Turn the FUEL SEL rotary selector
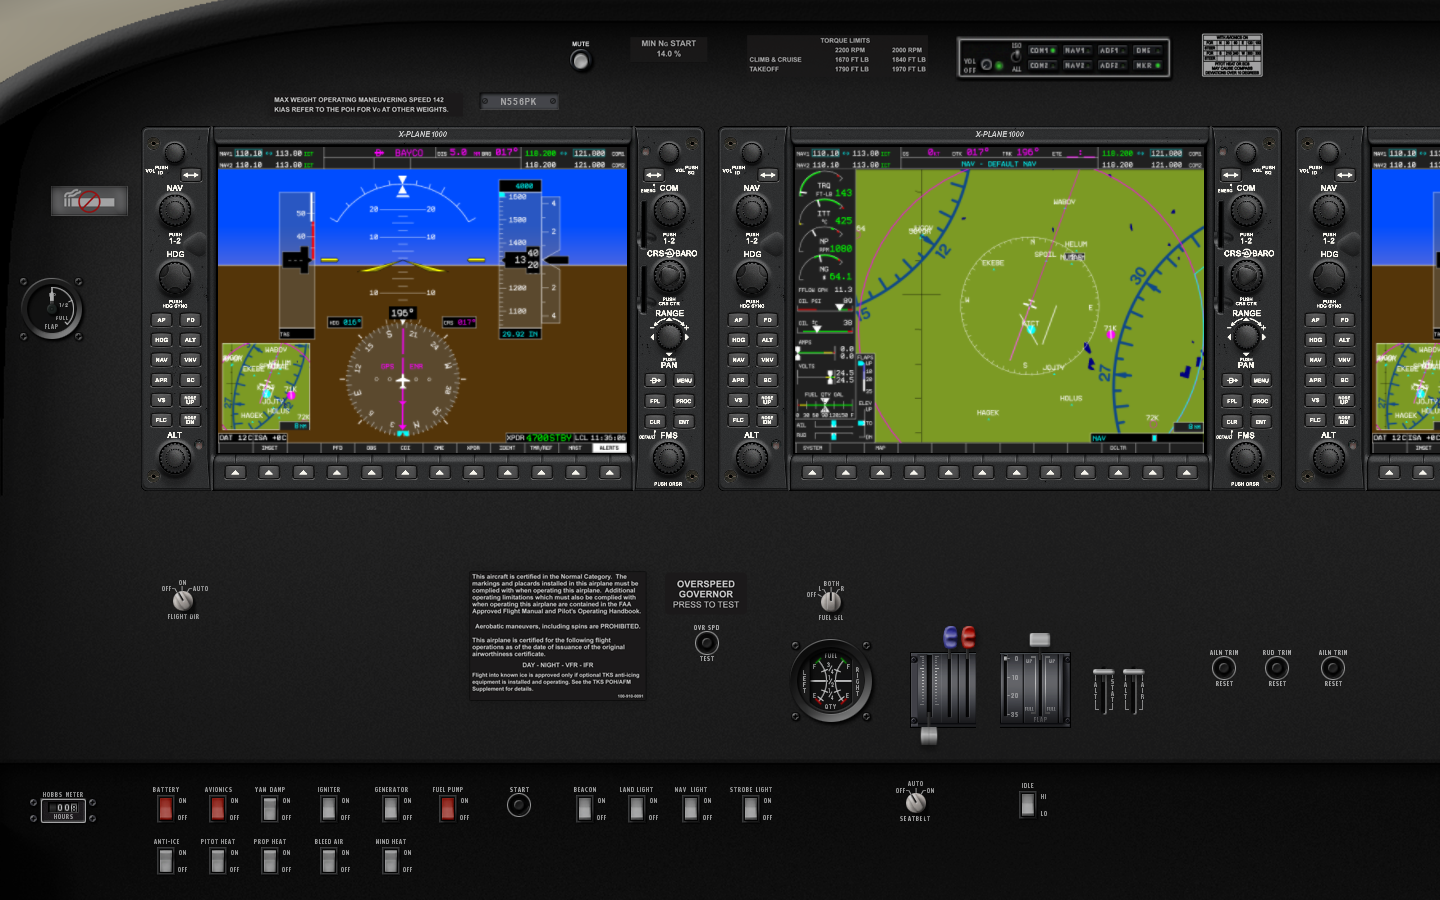This screenshot has width=1440, height=900. pos(830,601)
